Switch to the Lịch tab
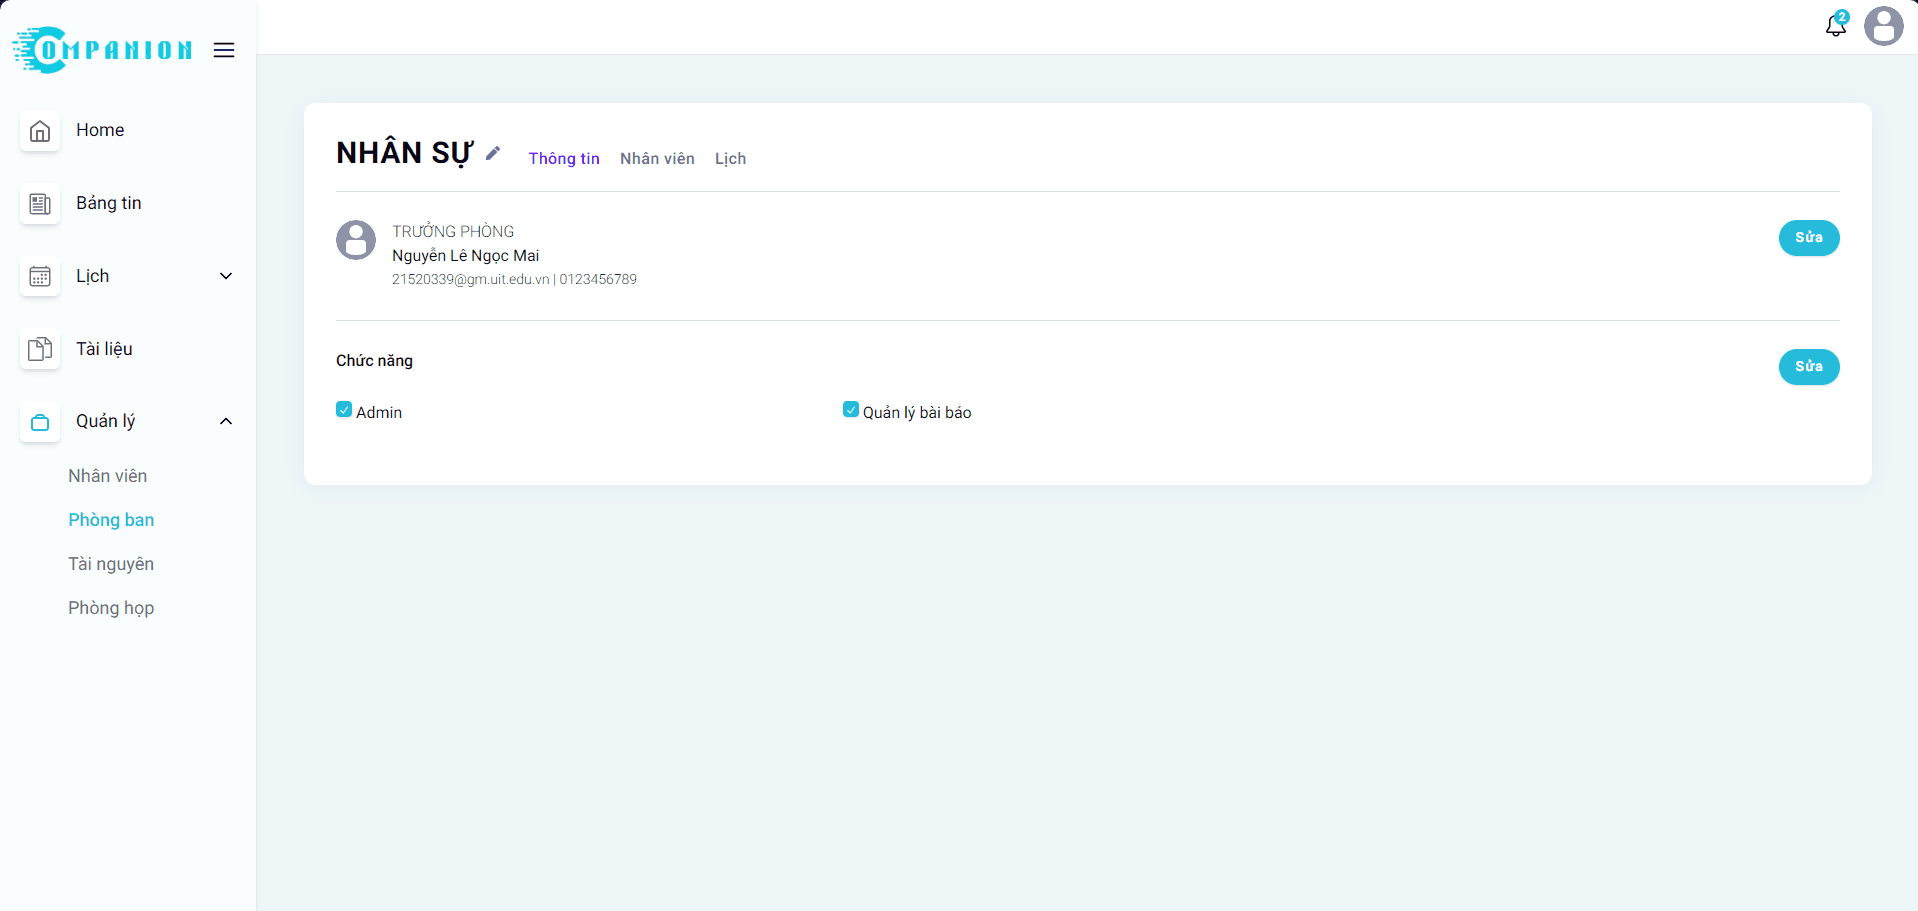This screenshot has width=1918, height=911. 730,158
